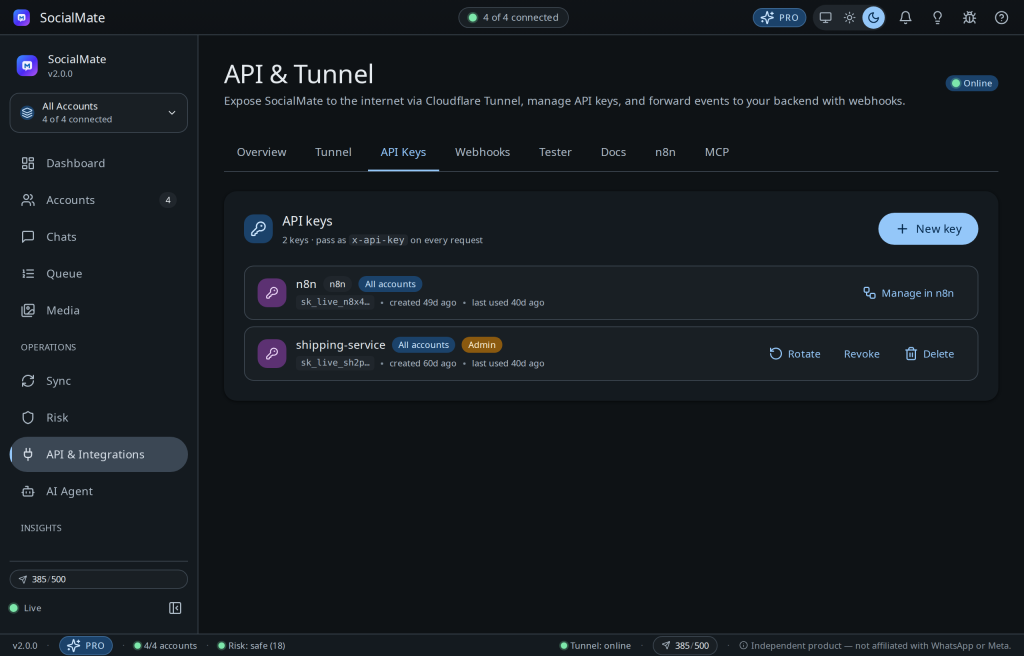Screen dimensions: 1024x656
Task: Click 'Risk: safe (18)' in the status bar
Action: tap(251, 646)
